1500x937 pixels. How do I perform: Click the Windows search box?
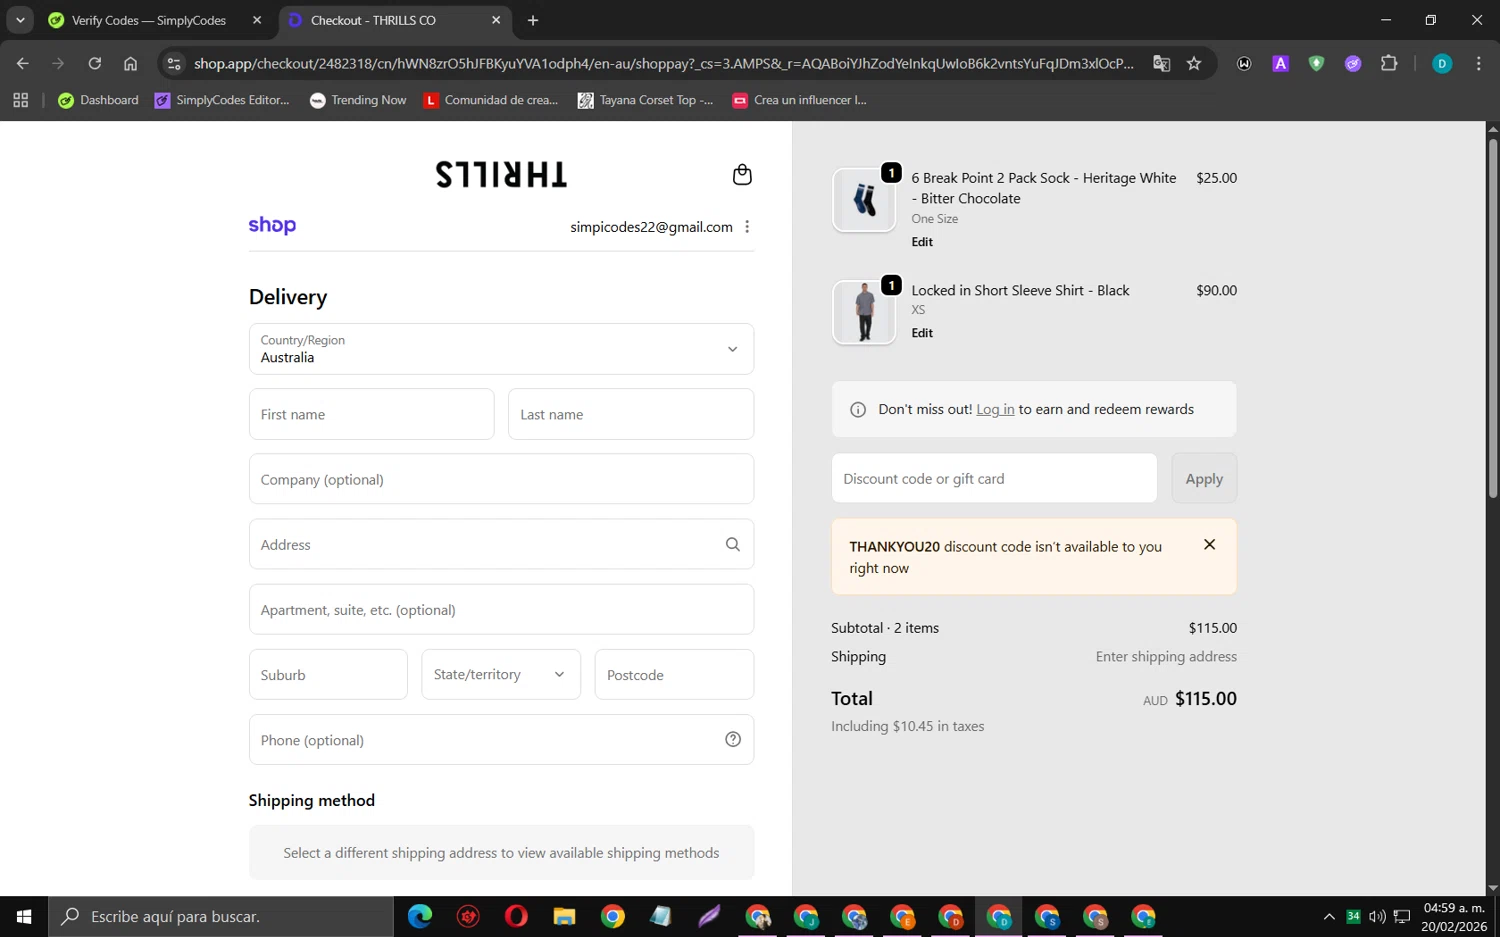click(x=221, y=916)
